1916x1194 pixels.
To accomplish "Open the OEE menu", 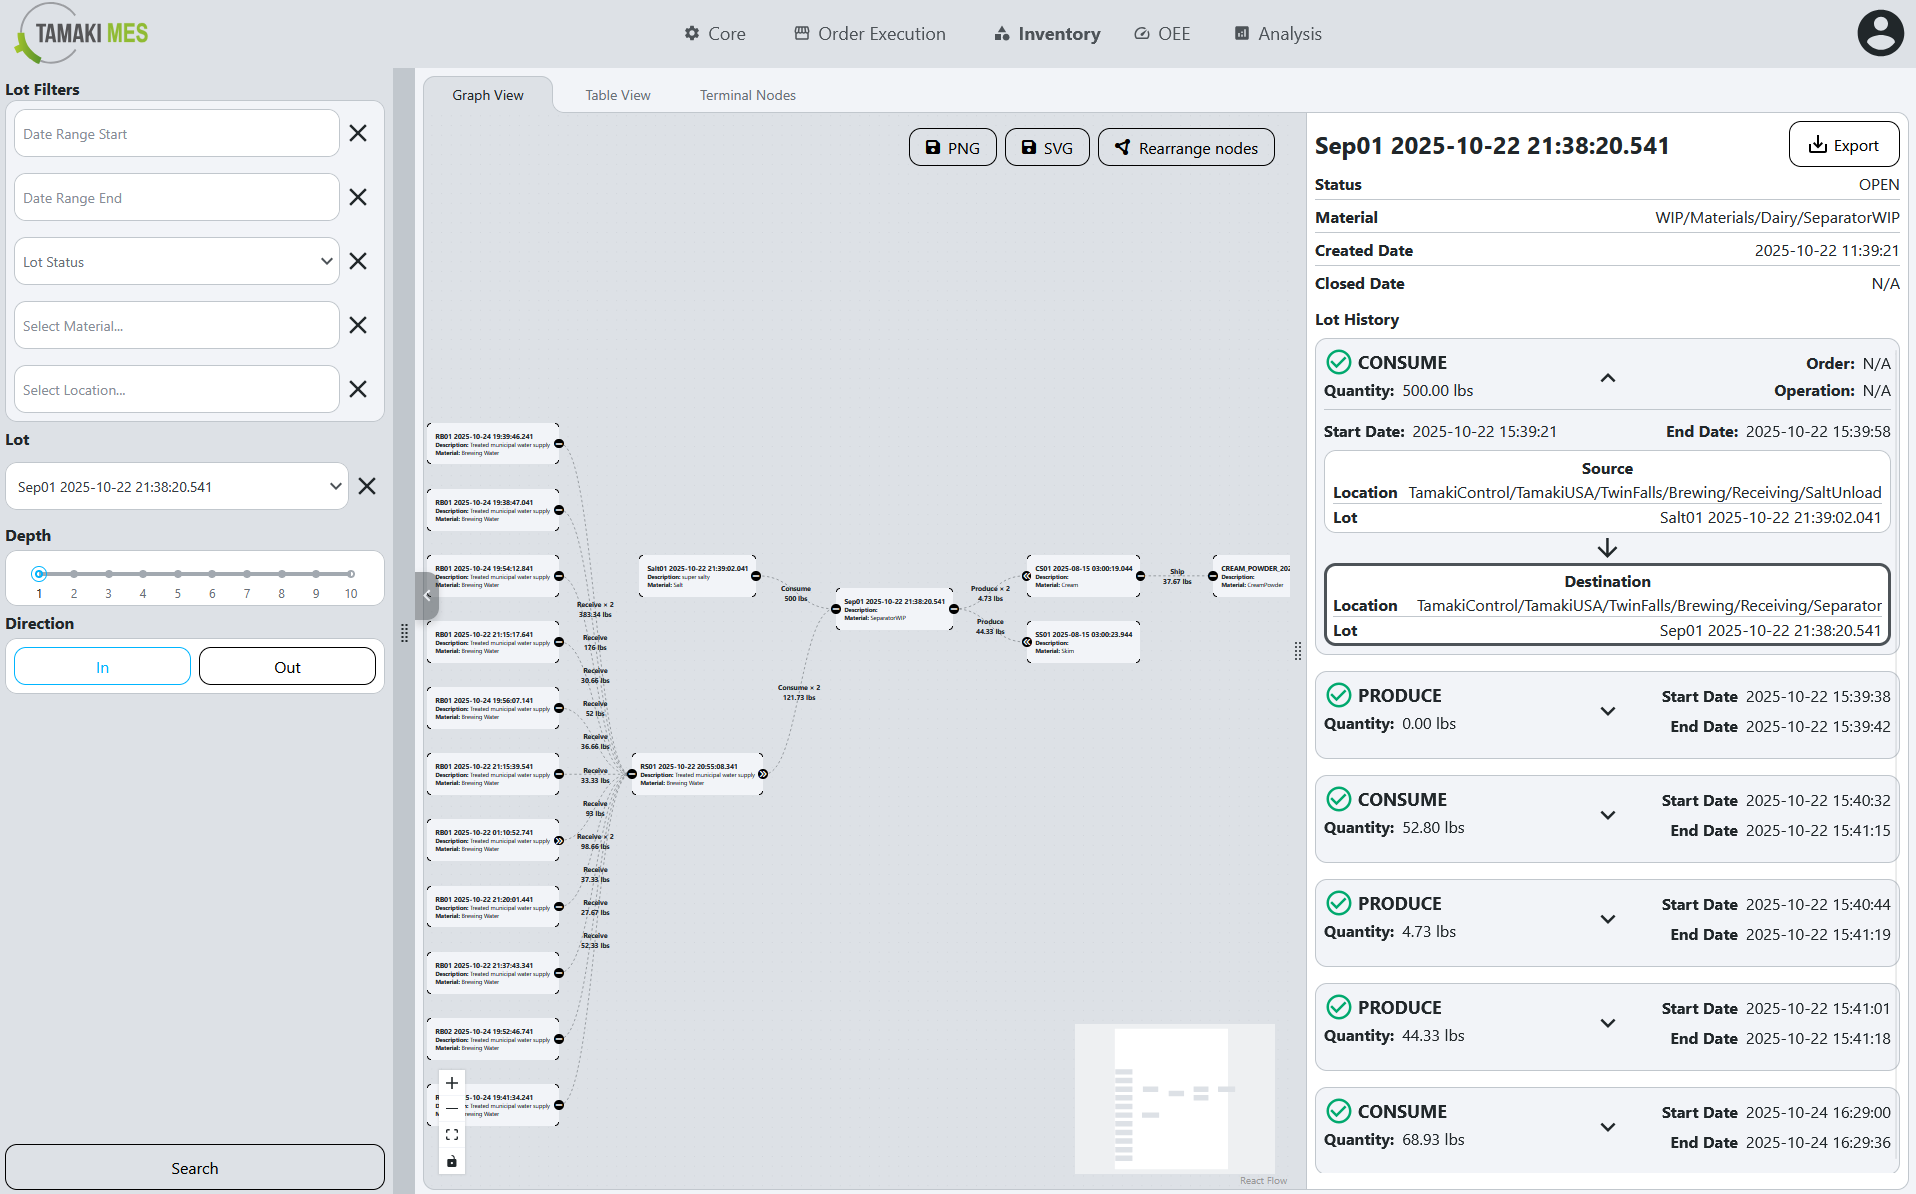I will pos(1162,33).
